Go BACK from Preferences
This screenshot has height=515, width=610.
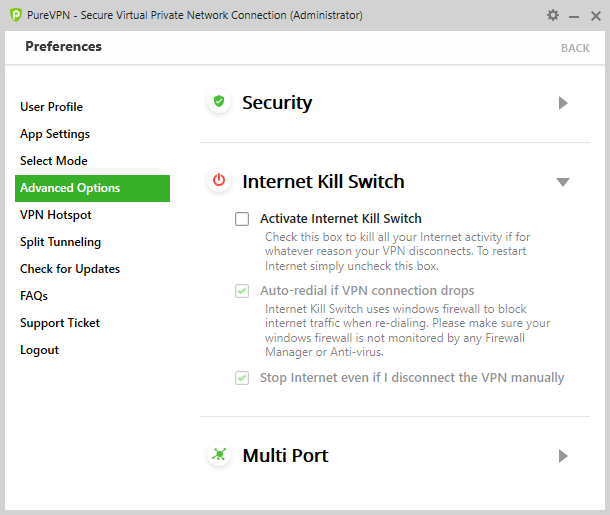(x=575, y=48)
